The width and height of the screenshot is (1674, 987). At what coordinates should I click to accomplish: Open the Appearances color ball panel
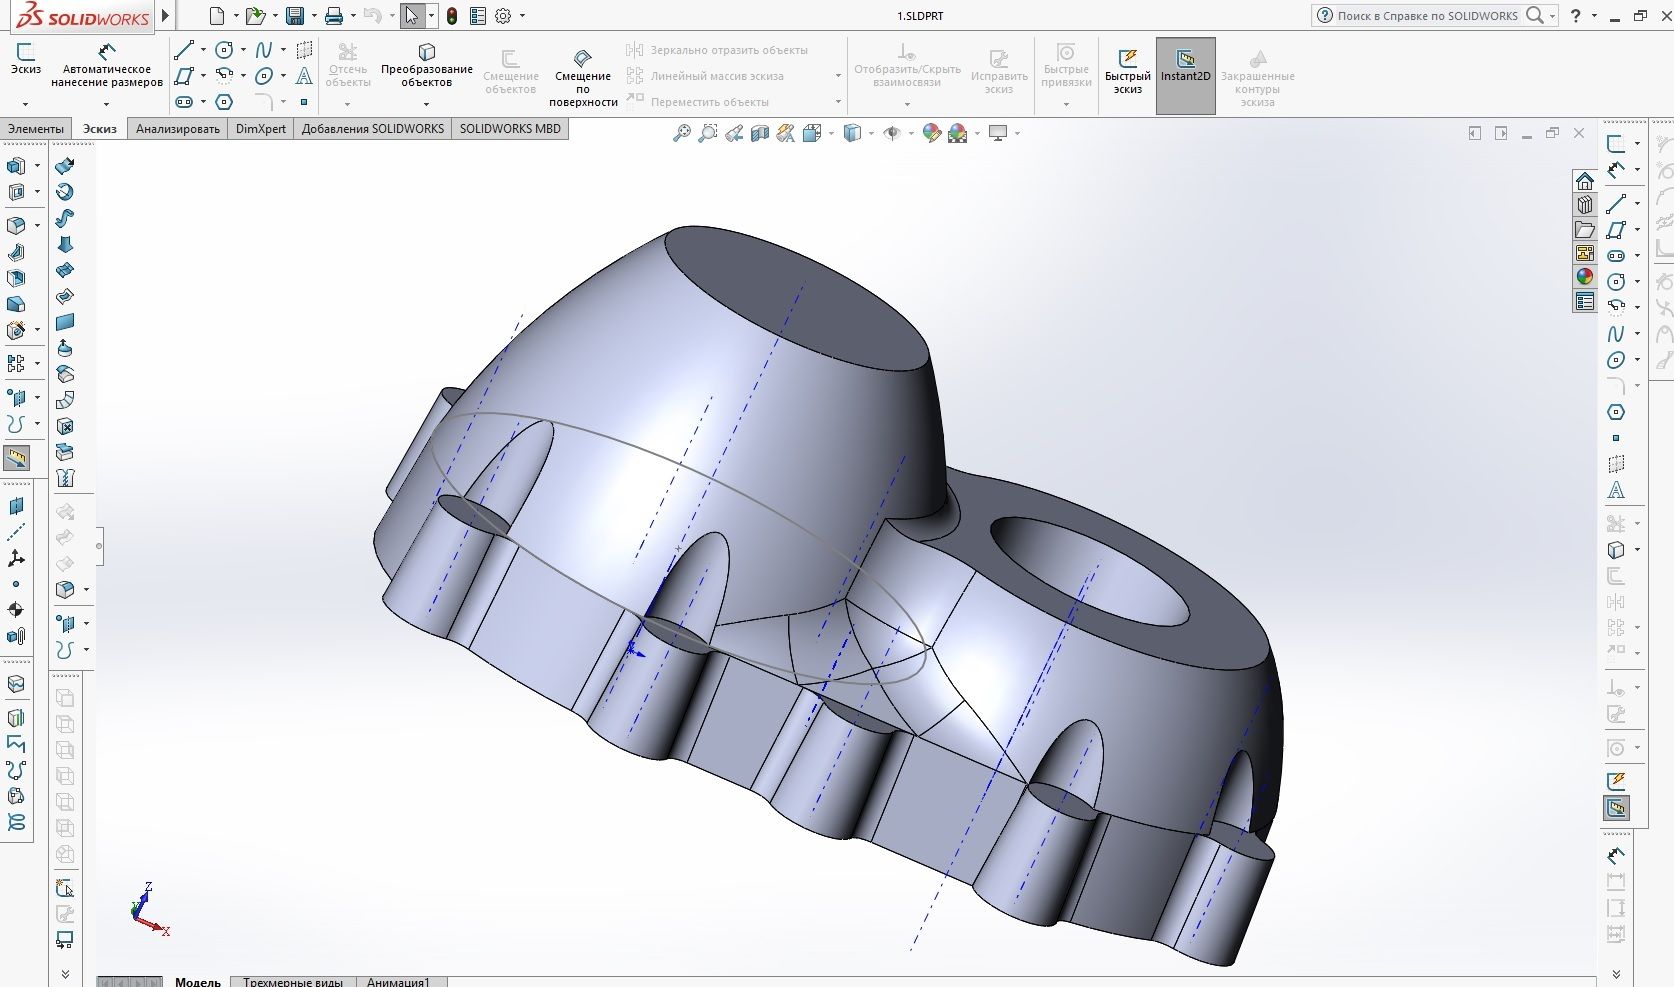[x=1585, y=277]
